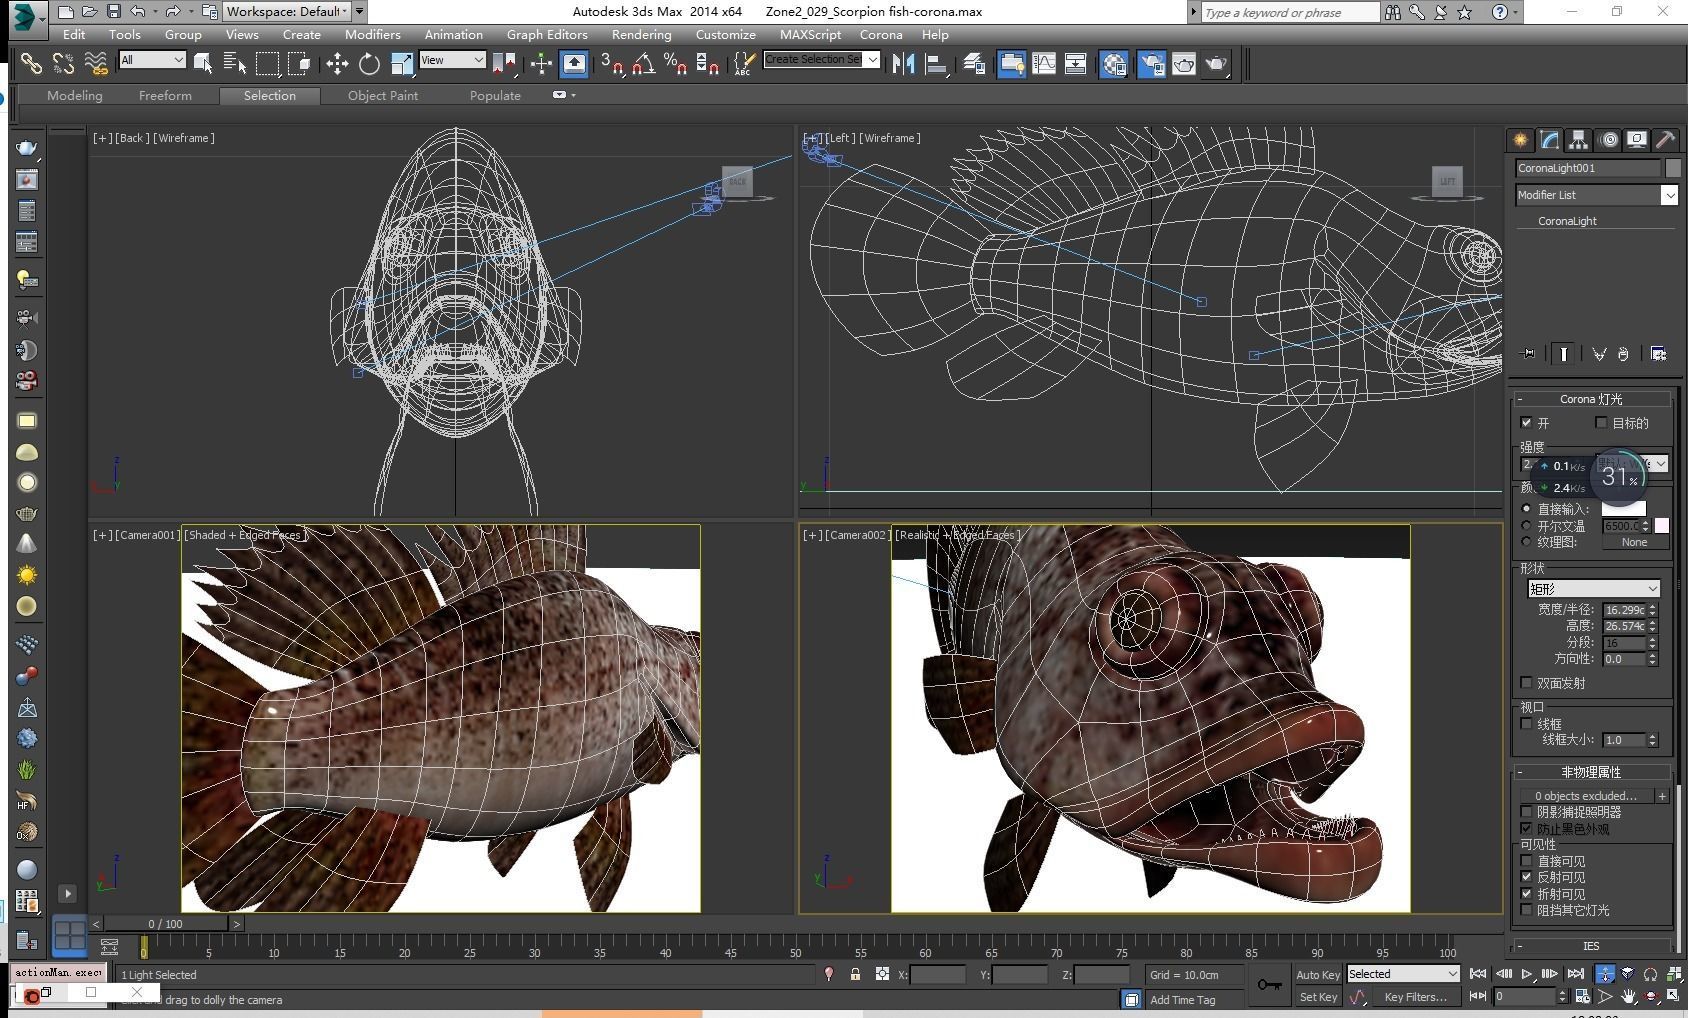1688x1018 pixels.
Task: Toggle the 开 (On) checkbox
Action: pyautogui.click(x=1527, y=423)
